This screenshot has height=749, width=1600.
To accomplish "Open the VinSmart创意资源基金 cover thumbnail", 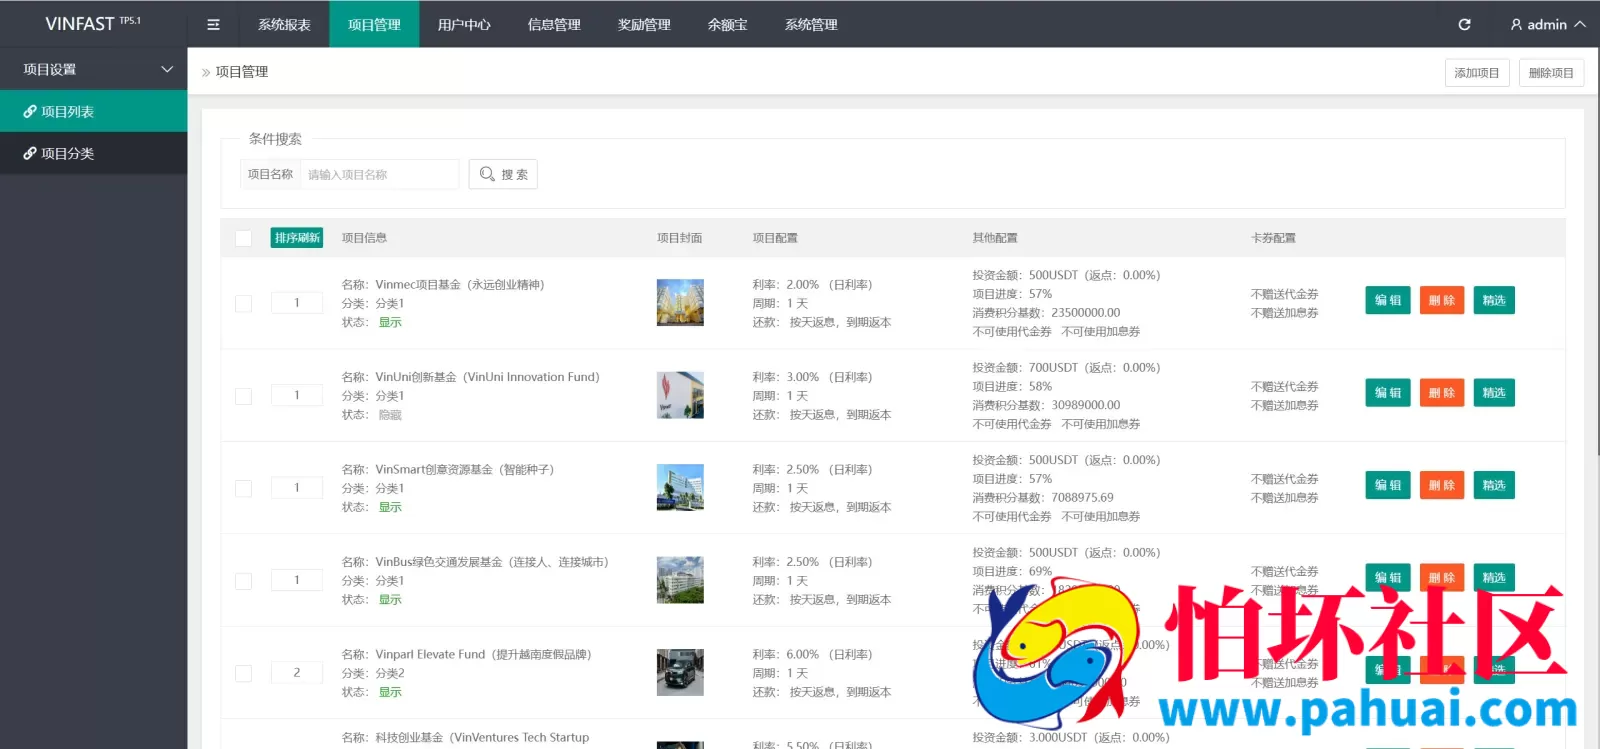I will point(680,488).
